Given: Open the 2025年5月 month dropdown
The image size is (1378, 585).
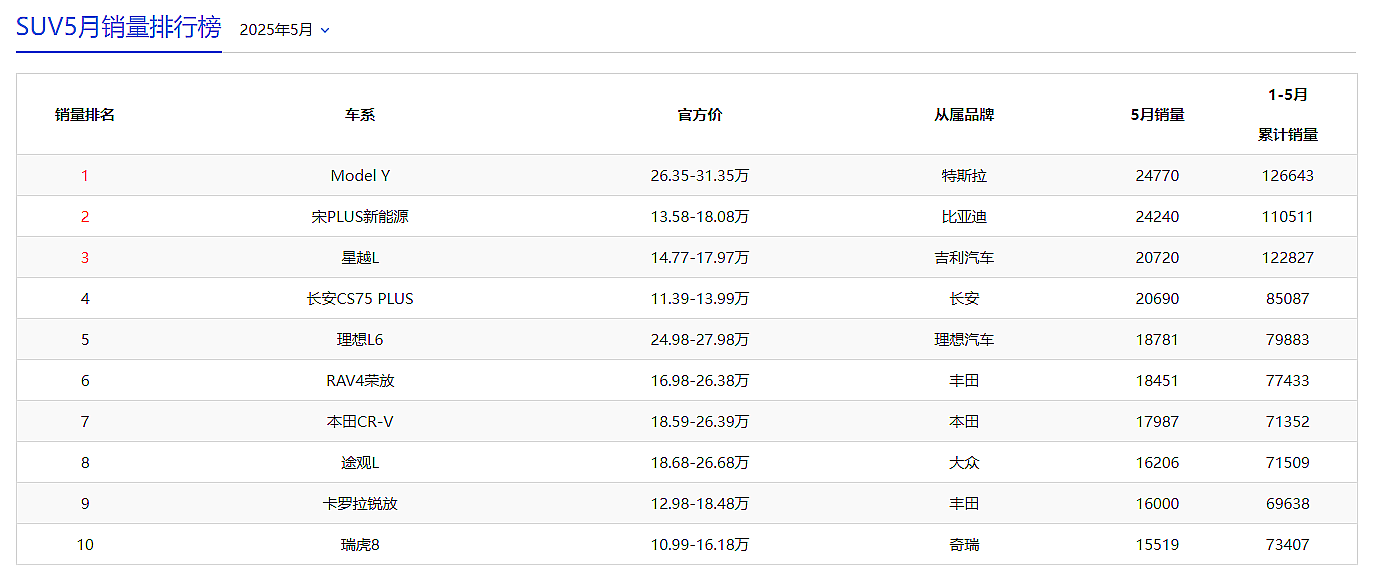Looking at the screenshot, I should (x=284, y=30).
